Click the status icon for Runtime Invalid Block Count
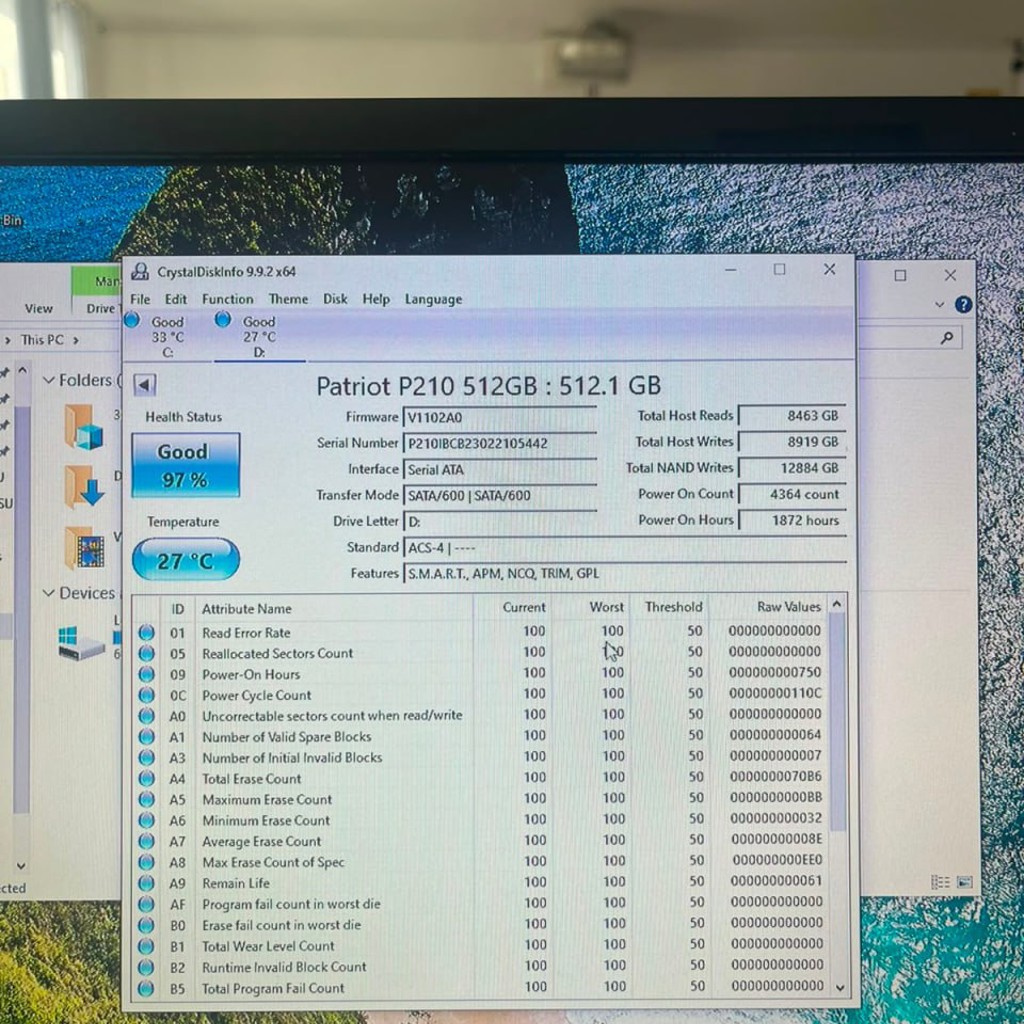 (x=146, y=967)
